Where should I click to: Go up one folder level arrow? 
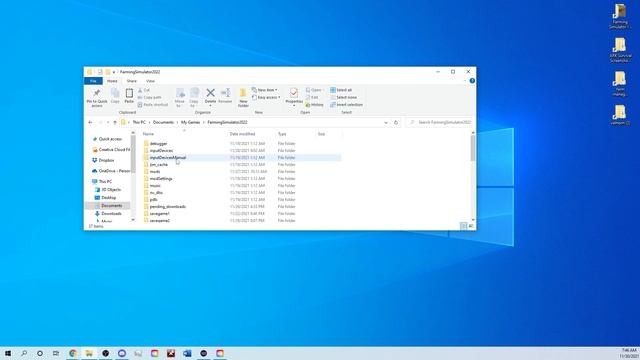[115, 122]
